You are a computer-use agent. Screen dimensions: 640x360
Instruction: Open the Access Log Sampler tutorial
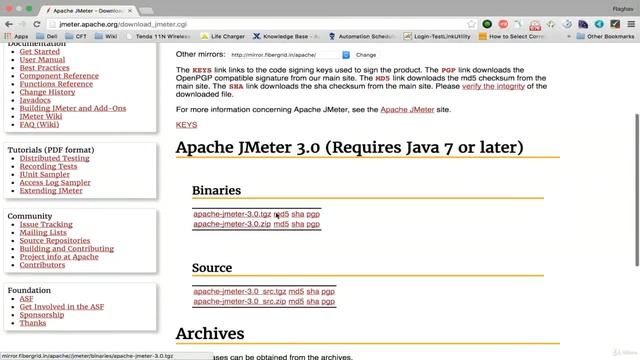(55, 182)
